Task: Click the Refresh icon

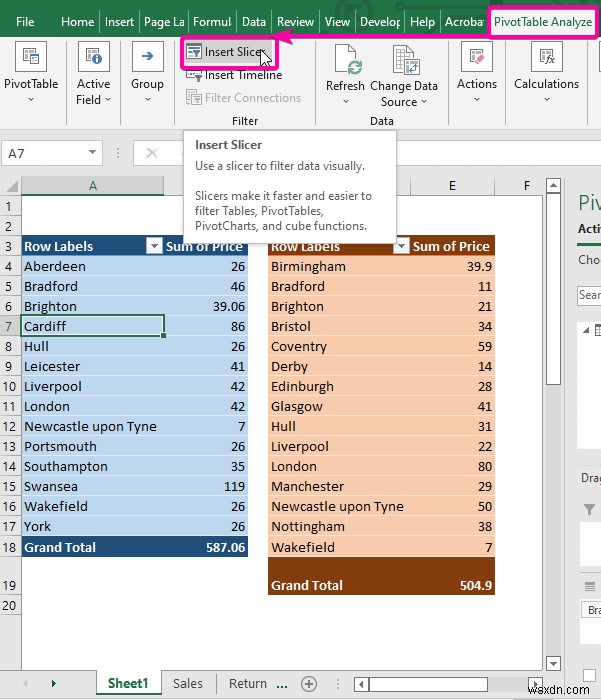Action: pos(346,59)
